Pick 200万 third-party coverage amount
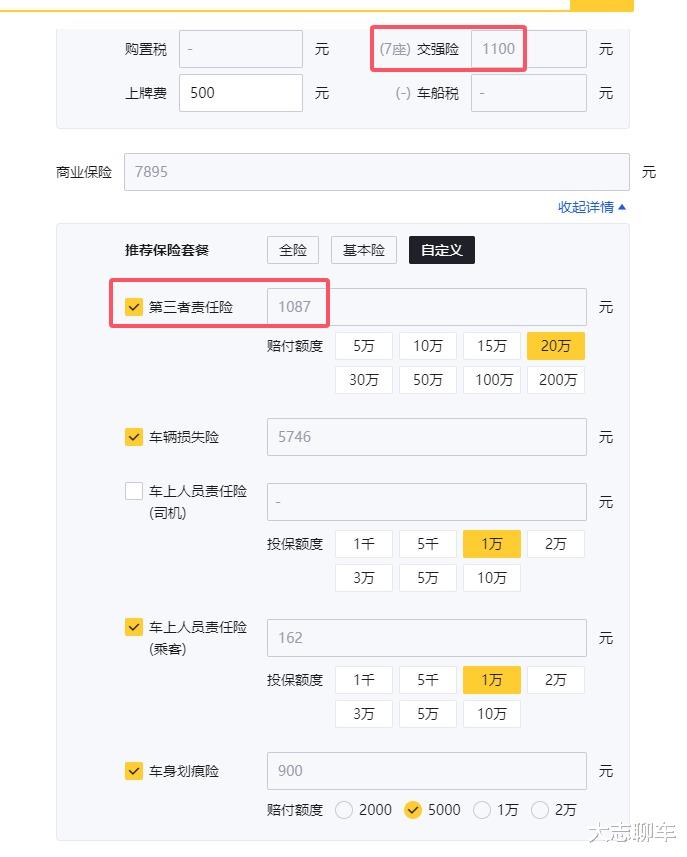Viewport: 687px width, 857px height. tap(556, 380)
